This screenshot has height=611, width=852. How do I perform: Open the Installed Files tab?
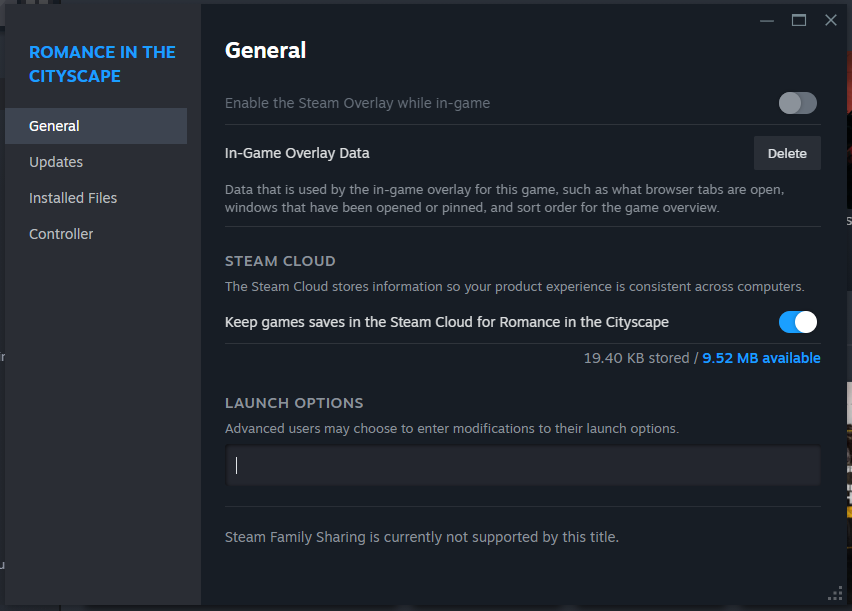(96, 198)
